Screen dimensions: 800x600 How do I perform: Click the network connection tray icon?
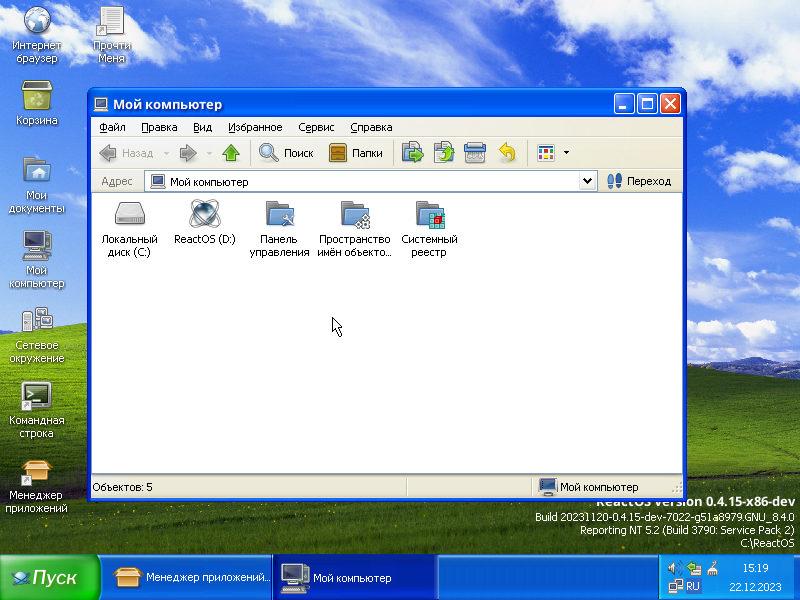(x=676, y=586)
